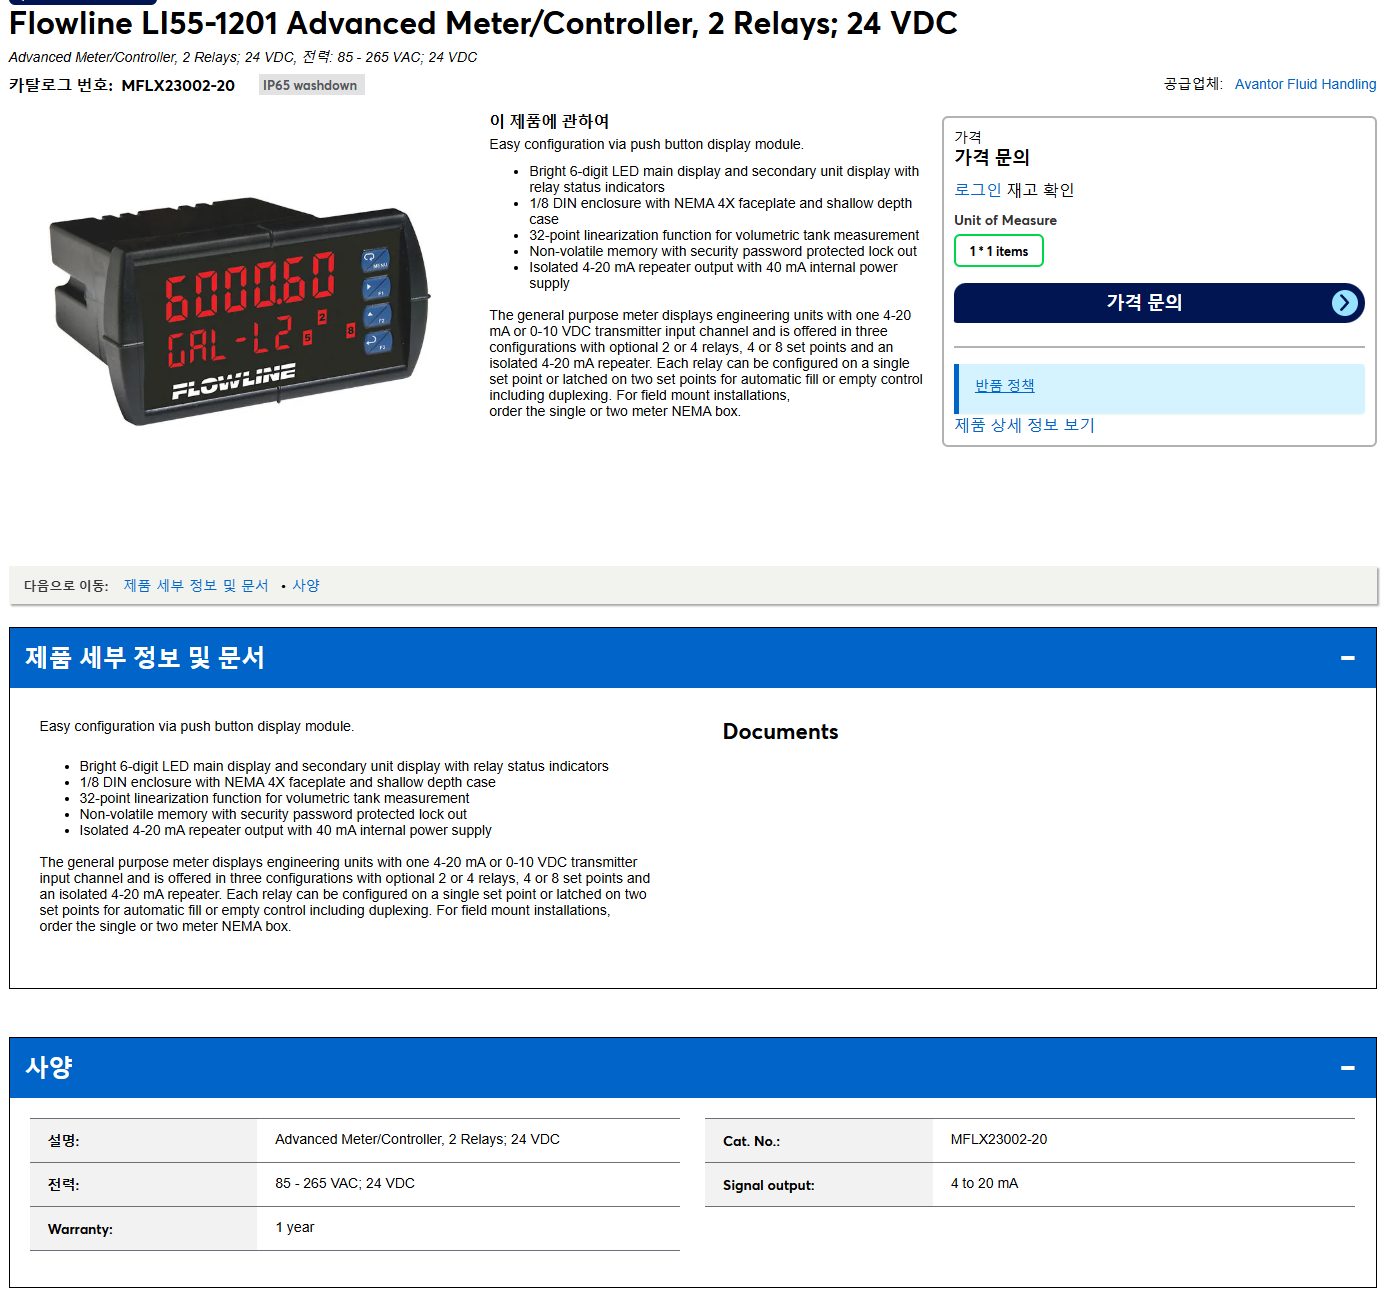The width and height of the screenshot is (1384, 1308).
Task: Click the arrow icon on 가격 문의 button
Action: tap(1345, 303)
